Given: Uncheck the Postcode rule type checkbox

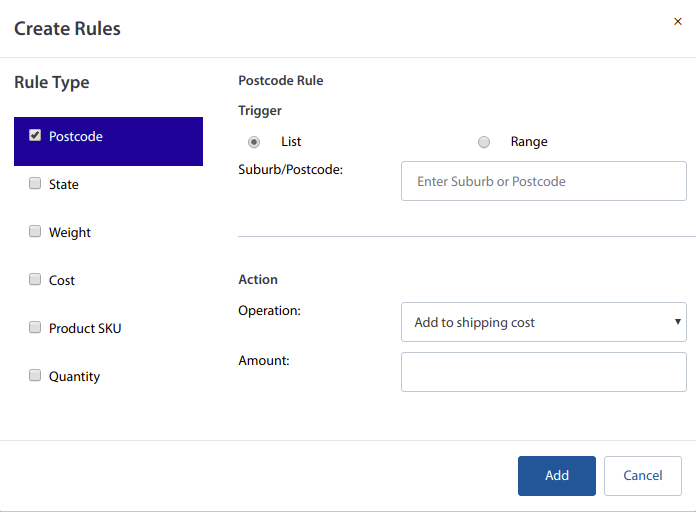Looking at the screenshot, I should click(35, 135).
